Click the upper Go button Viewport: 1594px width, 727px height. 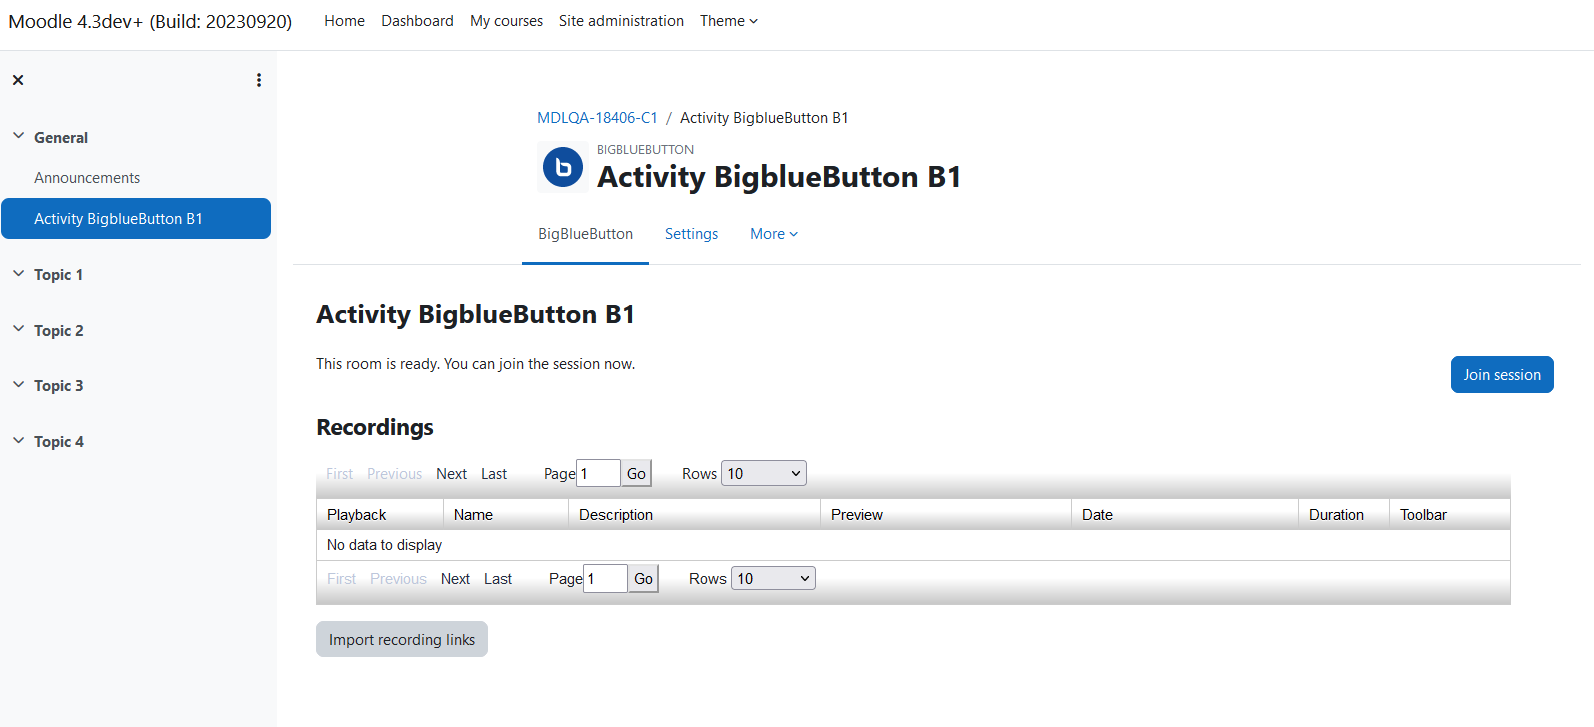pos(636,474)
